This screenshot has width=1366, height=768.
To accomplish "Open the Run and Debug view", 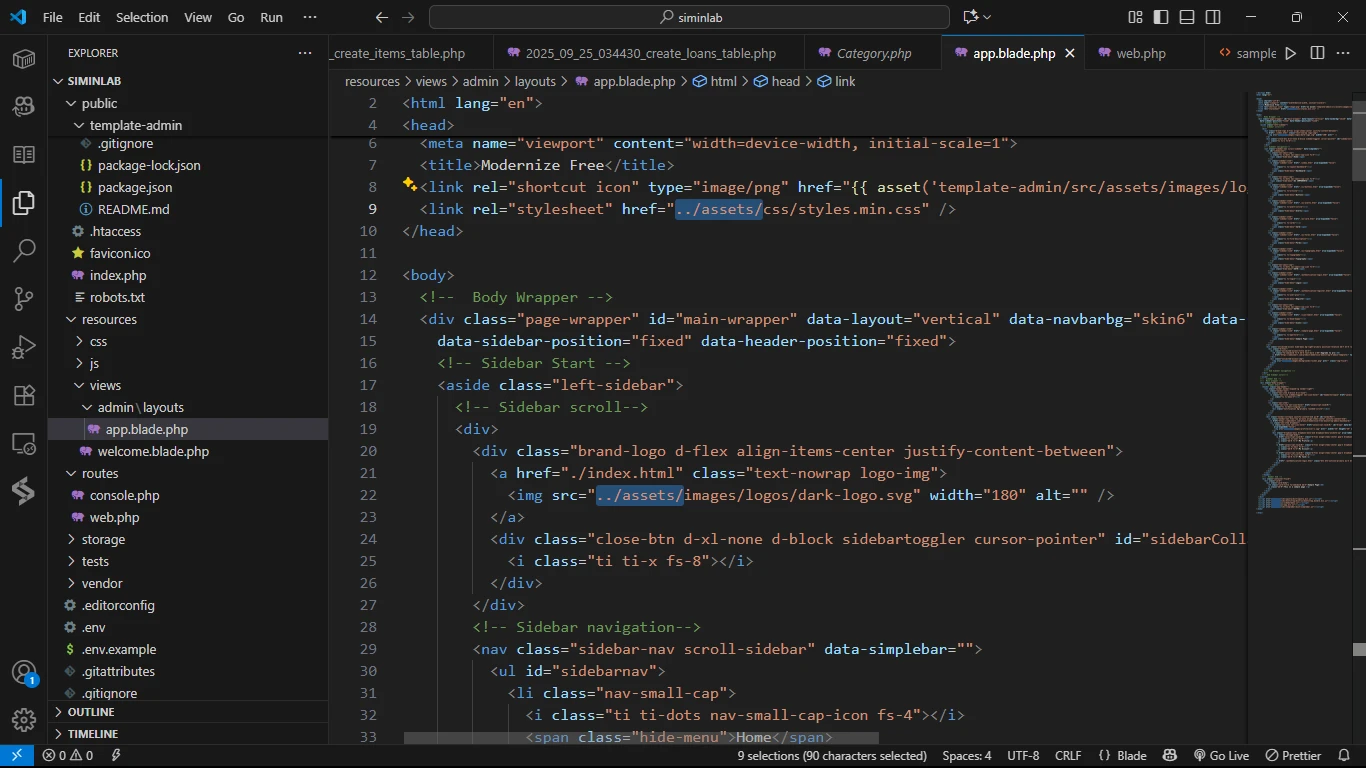I will pos(24,347).
